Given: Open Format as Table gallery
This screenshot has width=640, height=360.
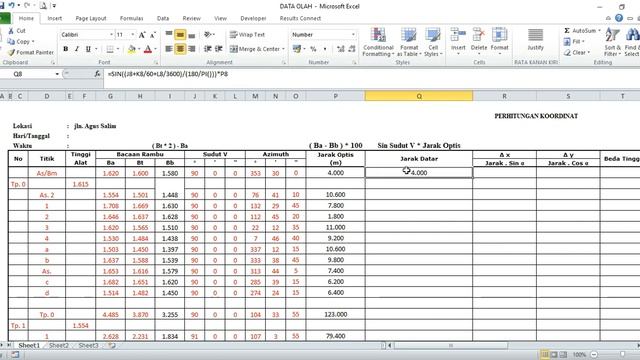Looking at the screenshot, I should click(409, 42).
